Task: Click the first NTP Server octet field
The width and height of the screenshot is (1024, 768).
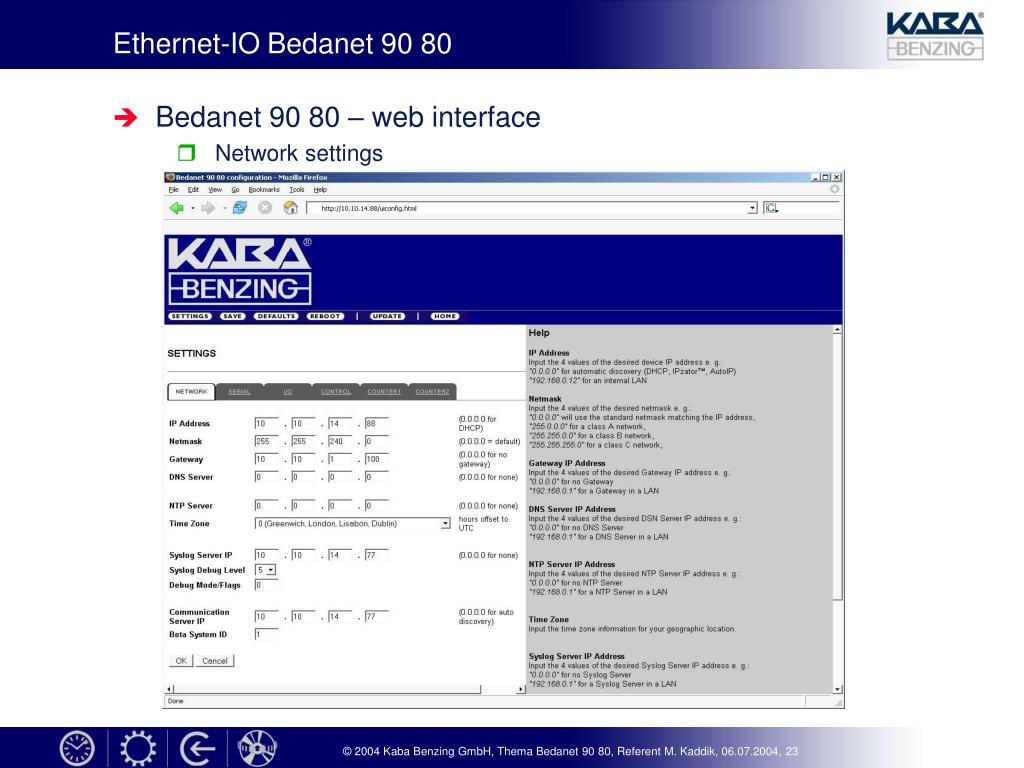Action: [x=266, y=505]
